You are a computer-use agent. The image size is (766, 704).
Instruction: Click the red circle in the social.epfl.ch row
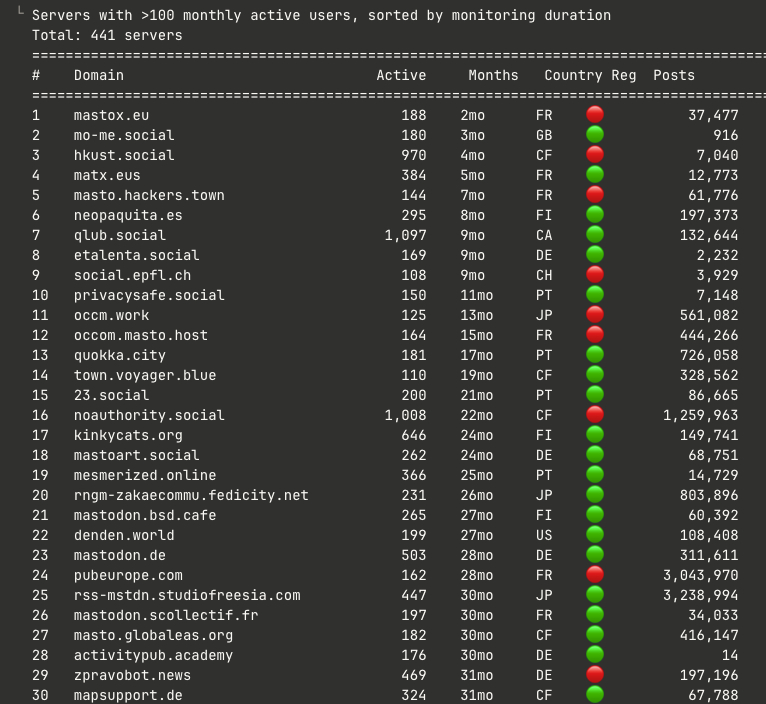point(595,275)
